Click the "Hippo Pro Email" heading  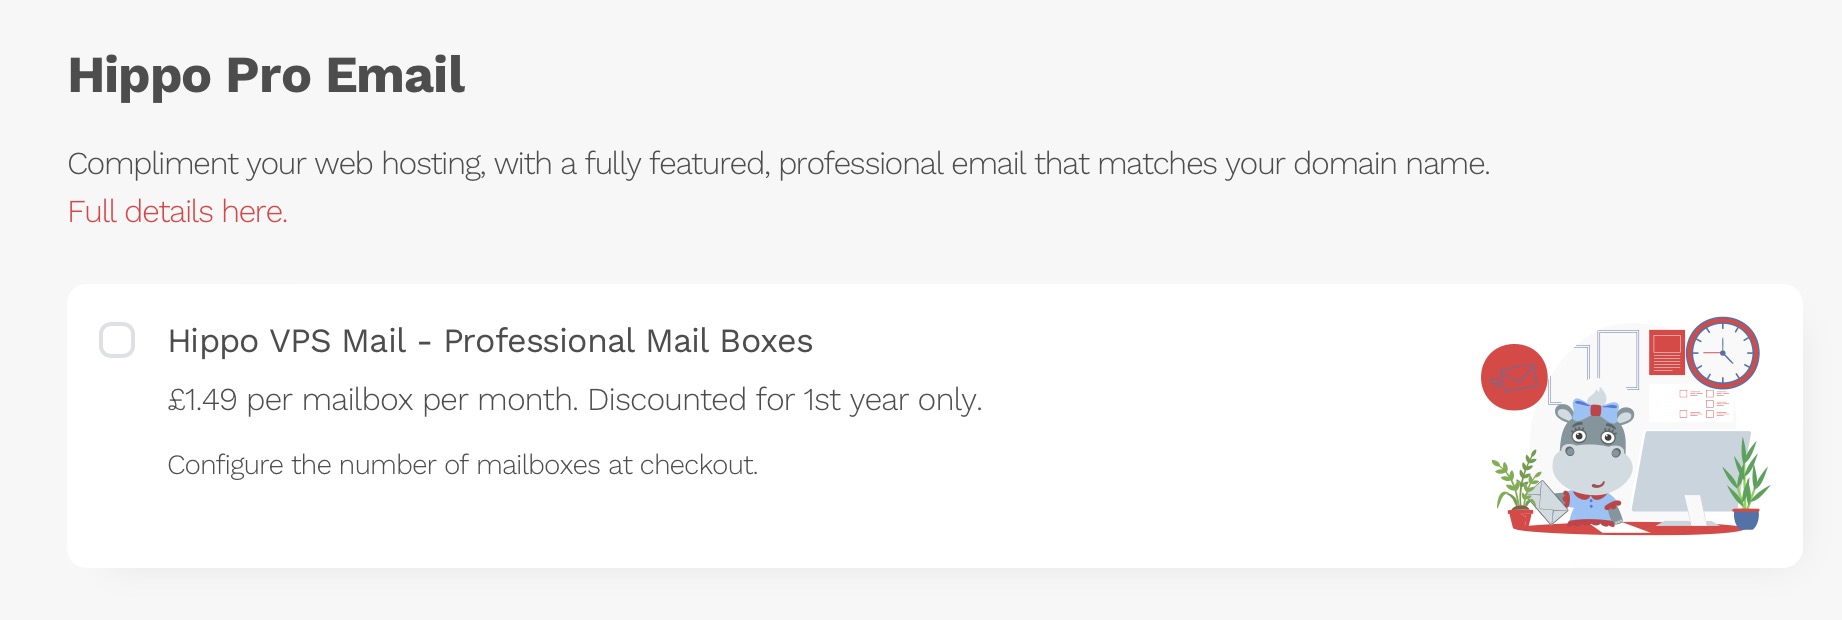pos(266,75)
